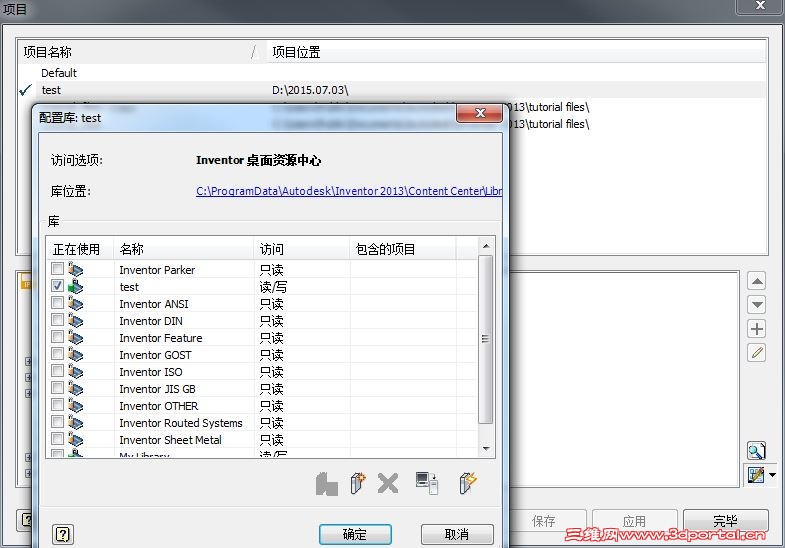Open the library location path link

(349, 191)
